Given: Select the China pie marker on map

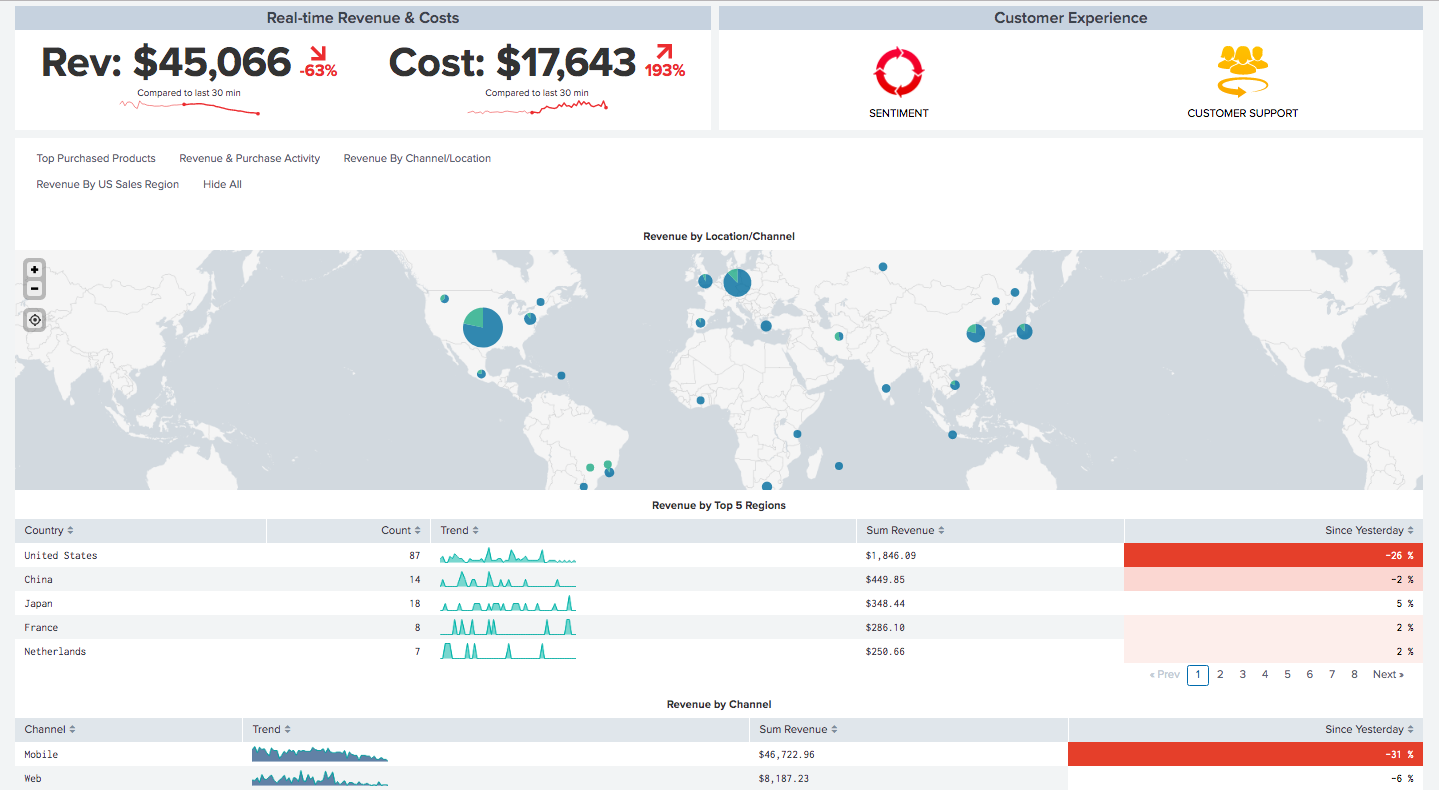Looking at the screenshot, I should (976, 333).
